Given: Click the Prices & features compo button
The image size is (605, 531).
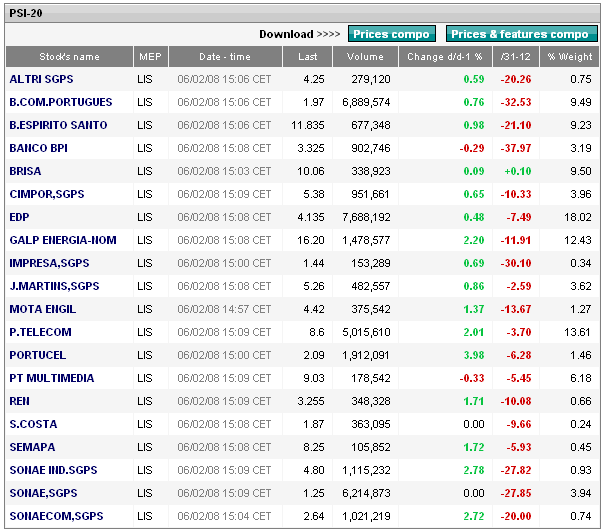Looking at the screenshot, I should (x=521, y=34).
